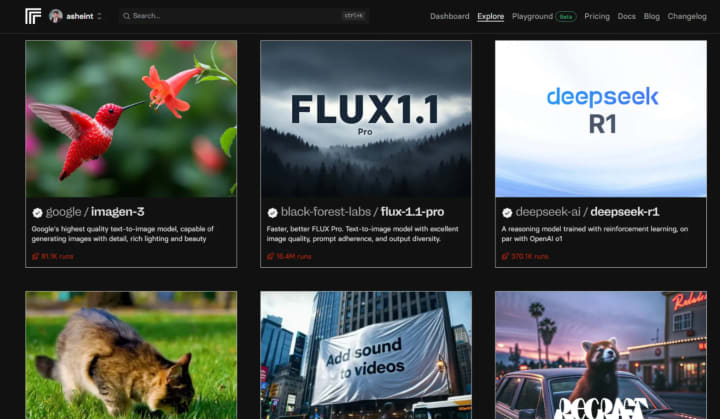
Task: Open the hummingbird imagen-3 thumbnail
Action: click(x=131, y=119)
